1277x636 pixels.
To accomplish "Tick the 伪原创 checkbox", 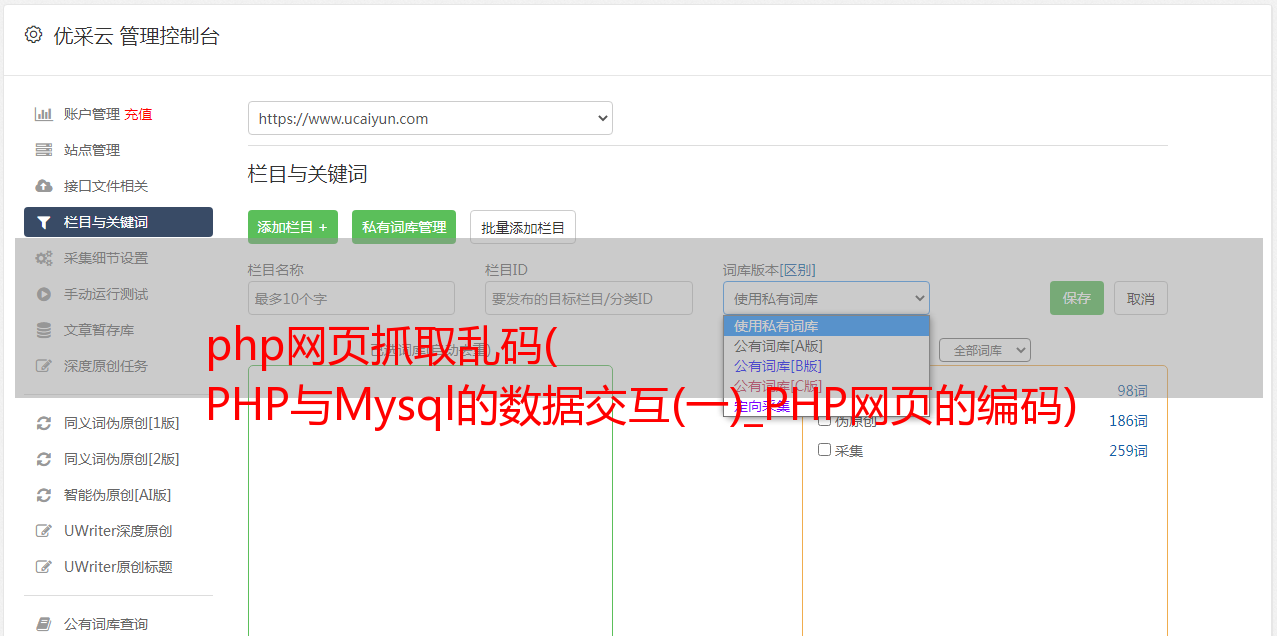I will coord(825,420).
